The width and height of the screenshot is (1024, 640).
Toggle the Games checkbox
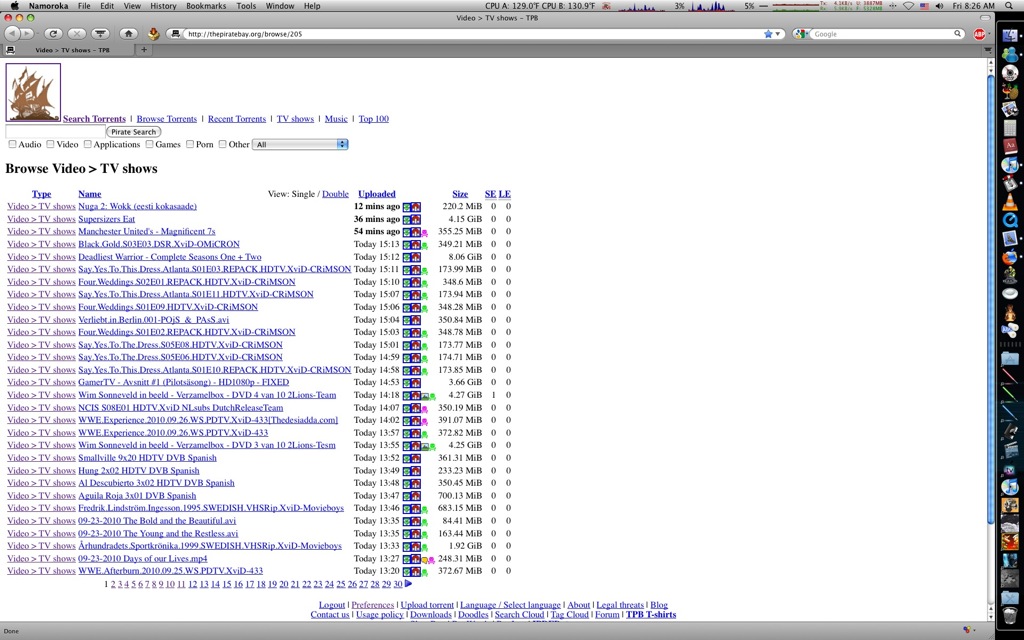click(150, 144)
